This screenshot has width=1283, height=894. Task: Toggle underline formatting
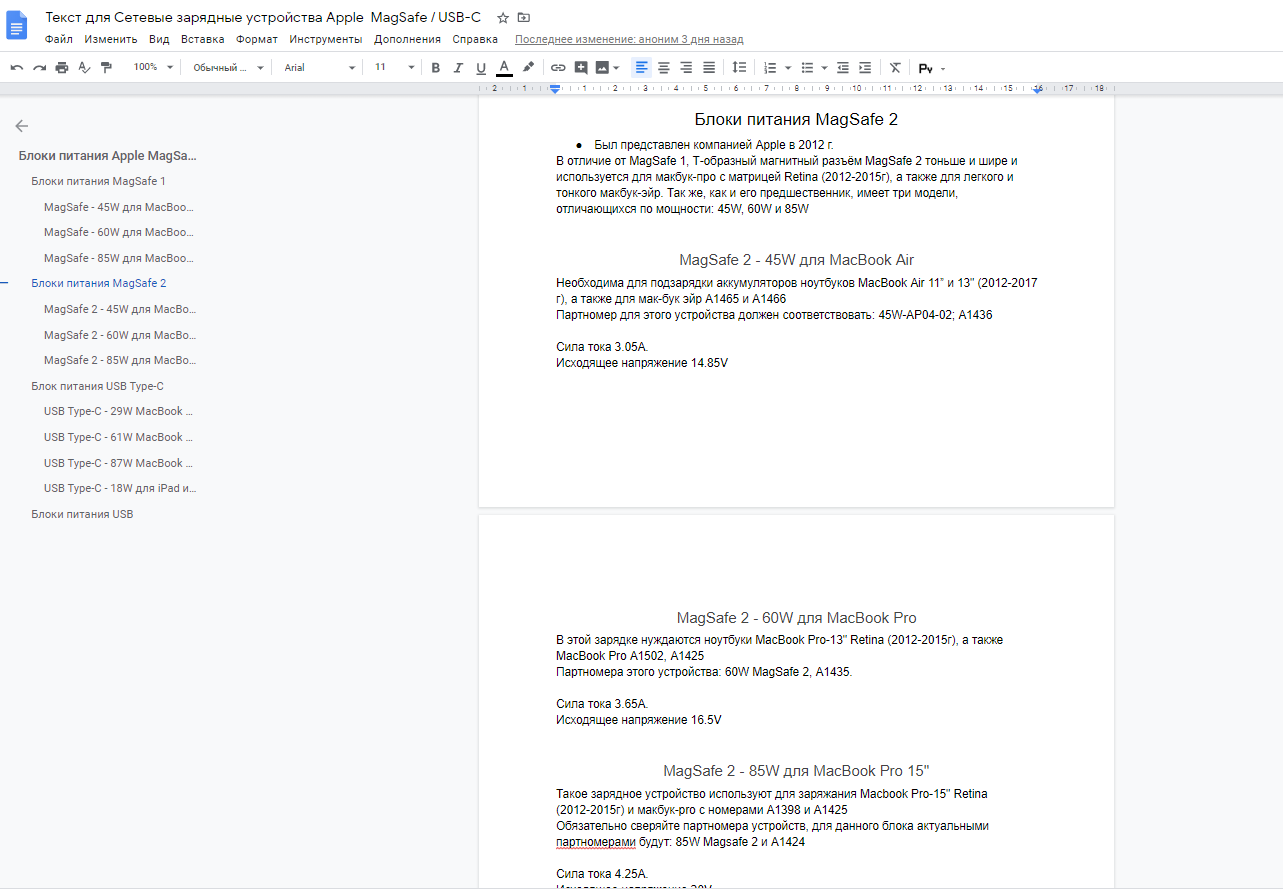pyautogui.click(x=481, y=68)
